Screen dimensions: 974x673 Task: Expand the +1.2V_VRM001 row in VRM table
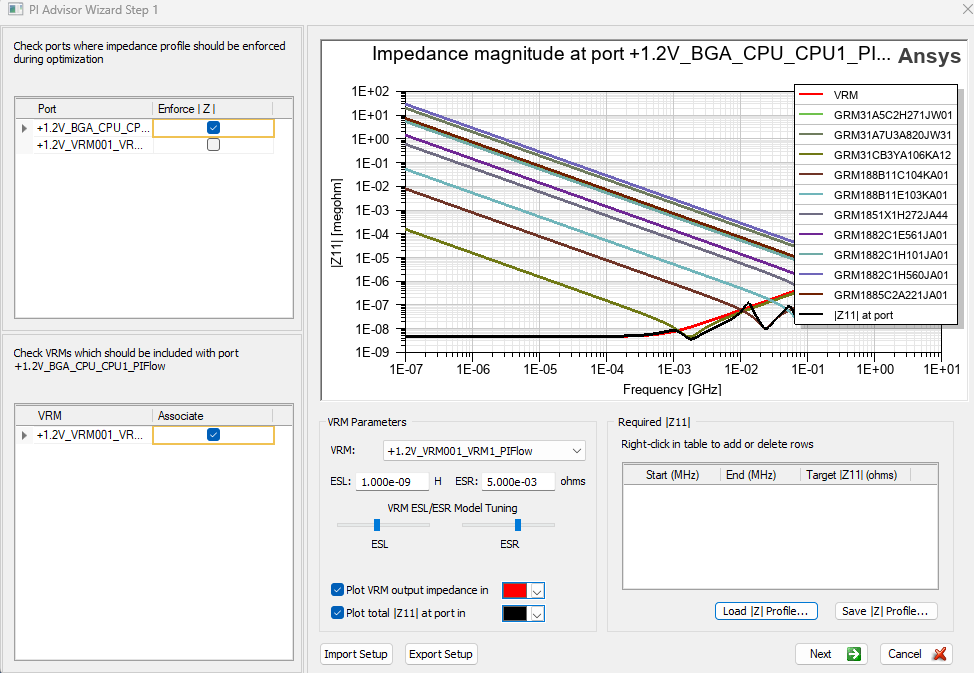[24, 435]
